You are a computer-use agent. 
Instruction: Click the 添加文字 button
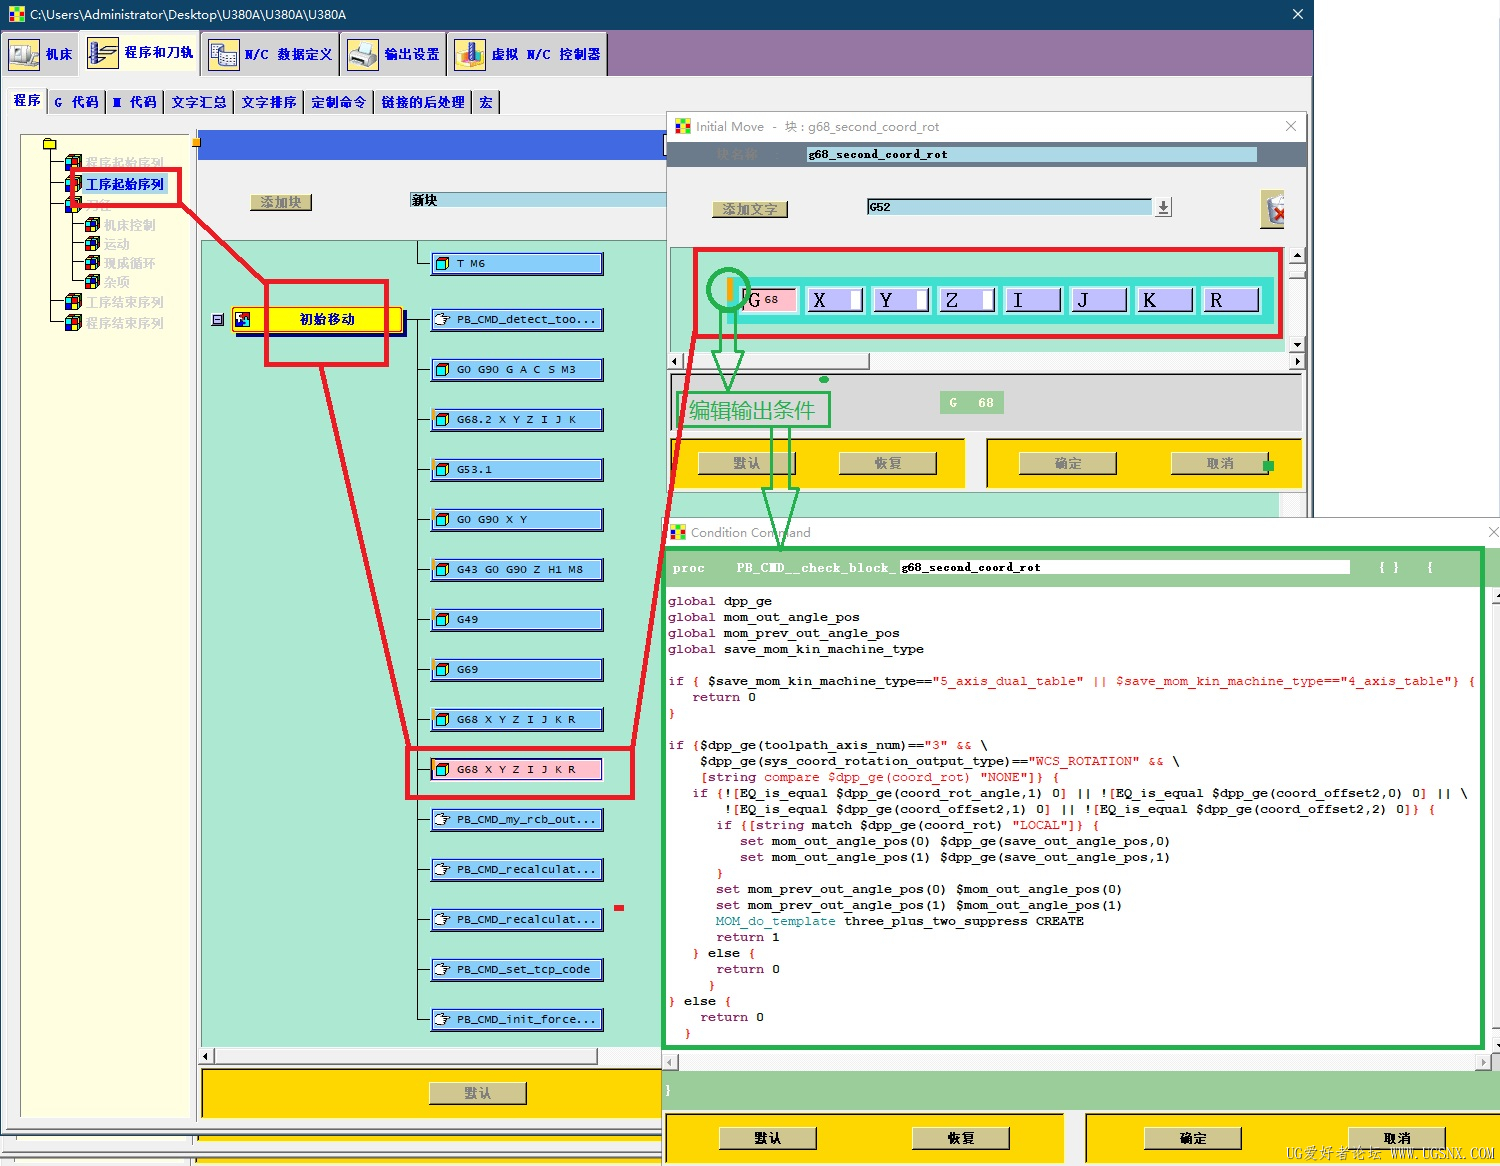[x=750, y=209]
